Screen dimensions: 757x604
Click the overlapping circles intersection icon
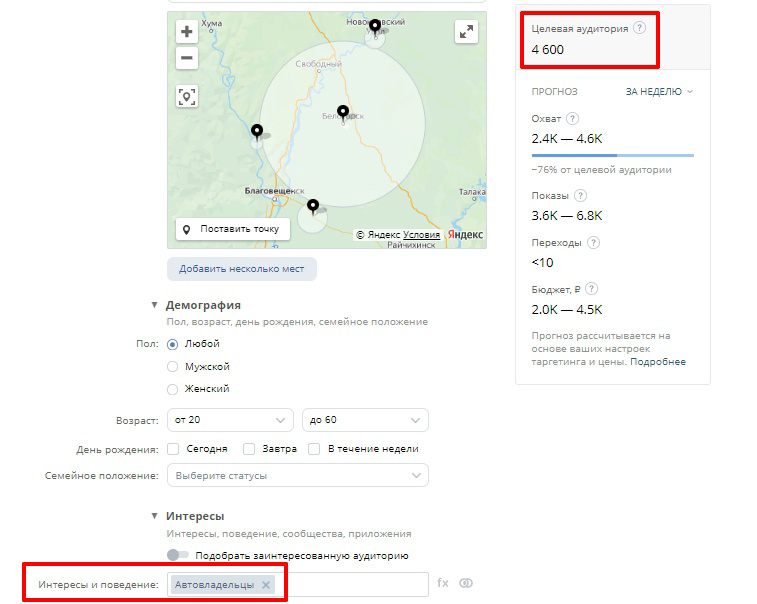click(x=466, y=583)
